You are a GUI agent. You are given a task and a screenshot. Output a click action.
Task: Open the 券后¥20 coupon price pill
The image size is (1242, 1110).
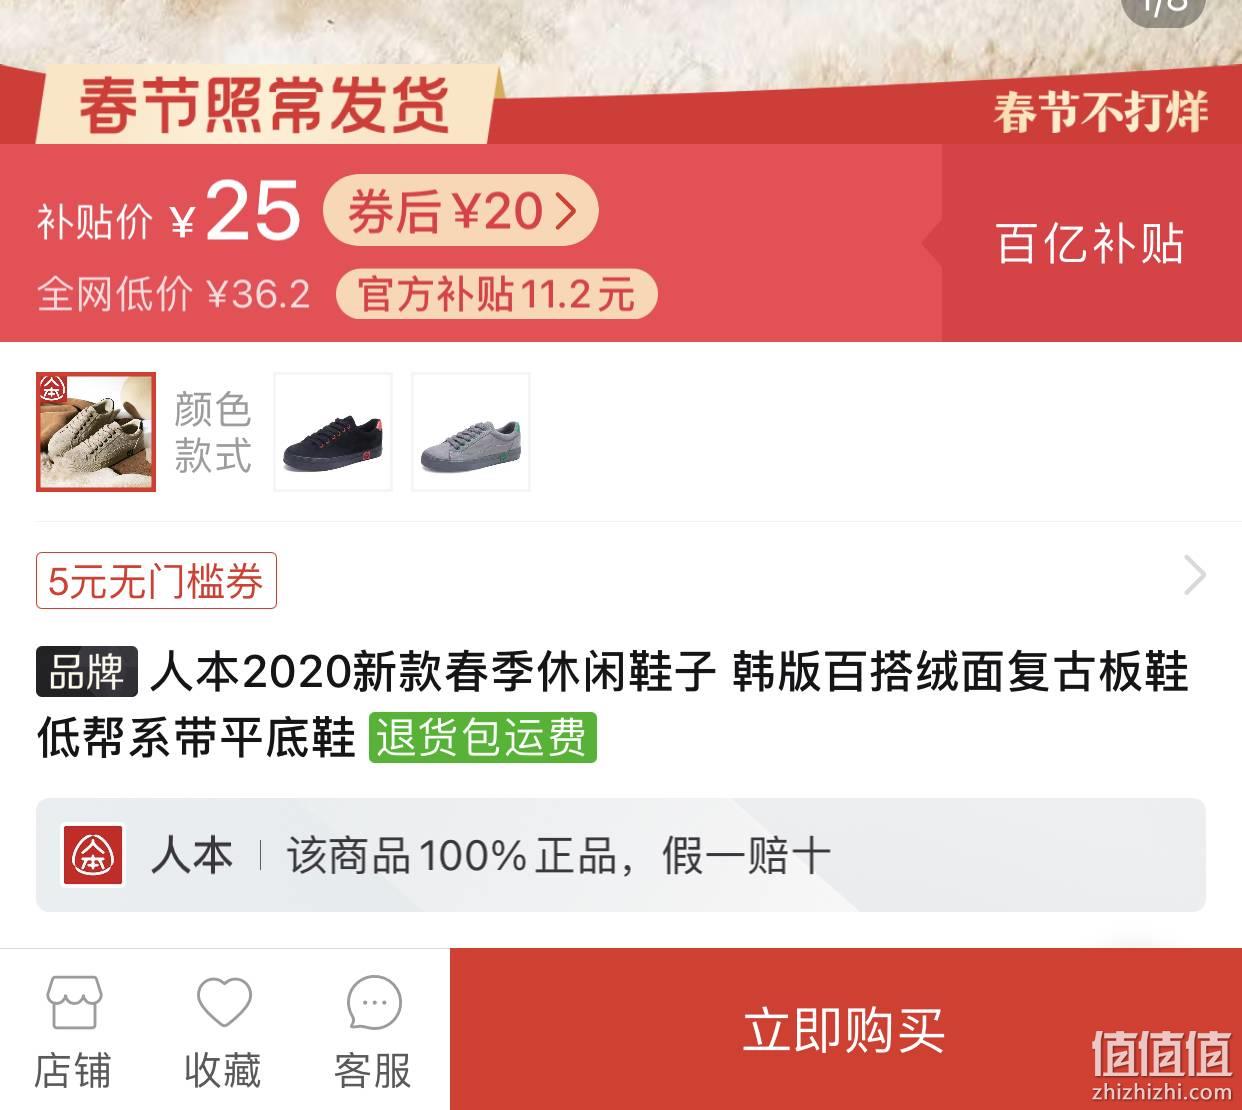[x=461, y=211]
